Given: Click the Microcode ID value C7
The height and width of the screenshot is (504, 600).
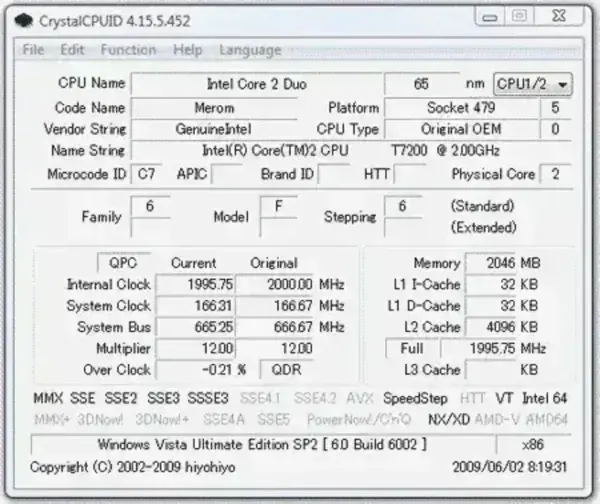Looking at the screenshot, I should [146, 175].
